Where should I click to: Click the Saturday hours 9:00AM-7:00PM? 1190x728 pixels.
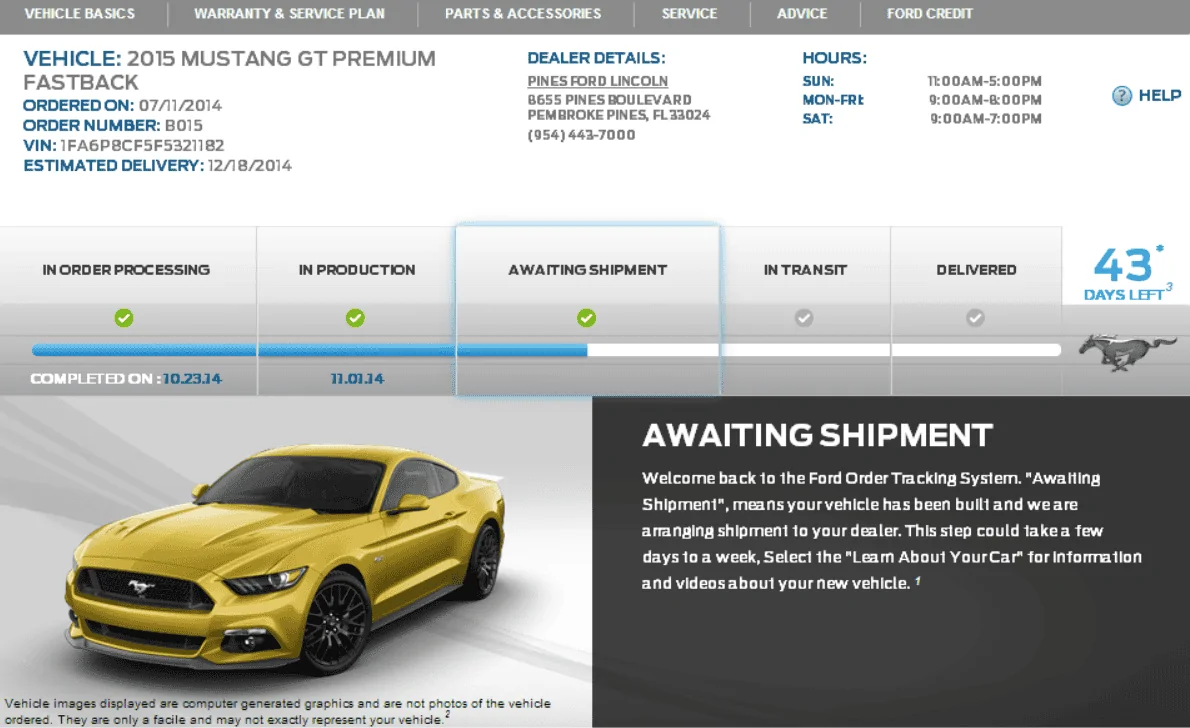(x=986, y=118)
